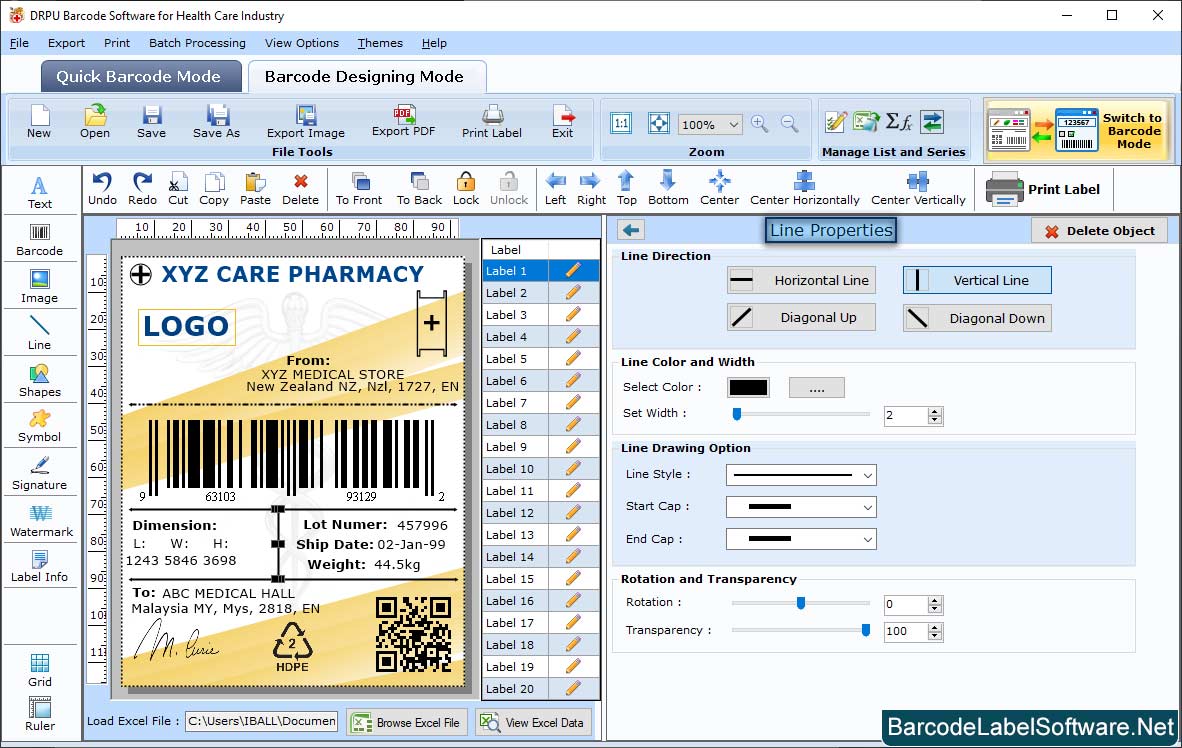The width and height of the screenshot is (1182, 748).
Task: Set zoom to 1:1 actual size
Action: coord(621,123)
